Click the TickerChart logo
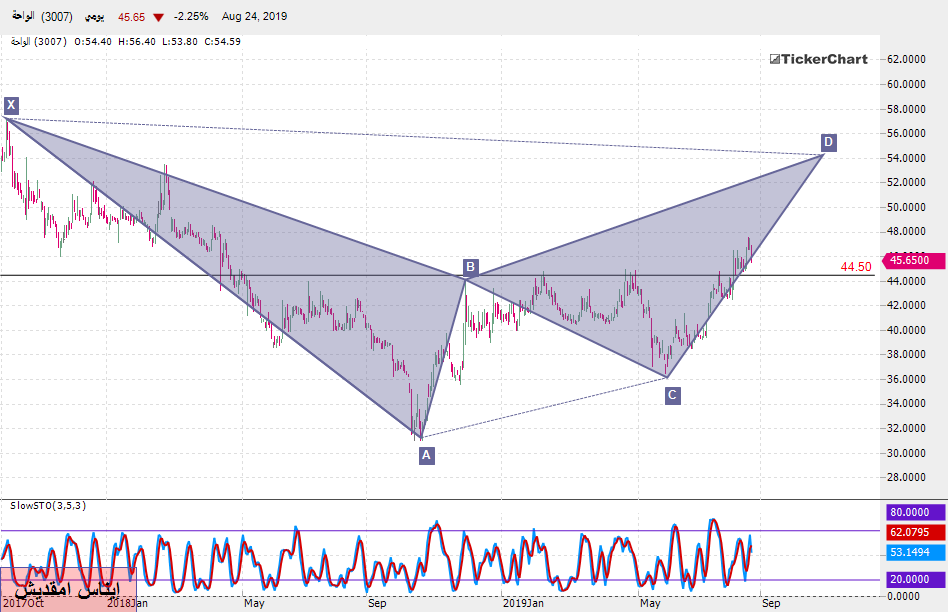Image resolution: width=948 pixels, height=612 pixels. coord(818,59)
